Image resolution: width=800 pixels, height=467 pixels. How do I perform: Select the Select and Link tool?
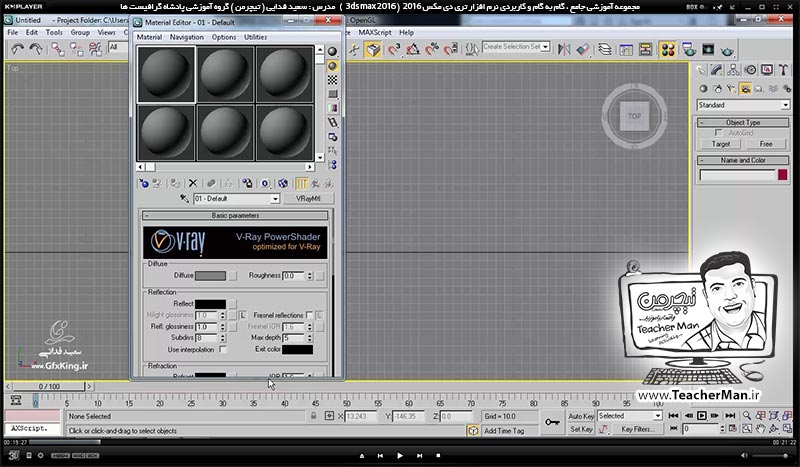pyautogui.click(x=58, y=49)
